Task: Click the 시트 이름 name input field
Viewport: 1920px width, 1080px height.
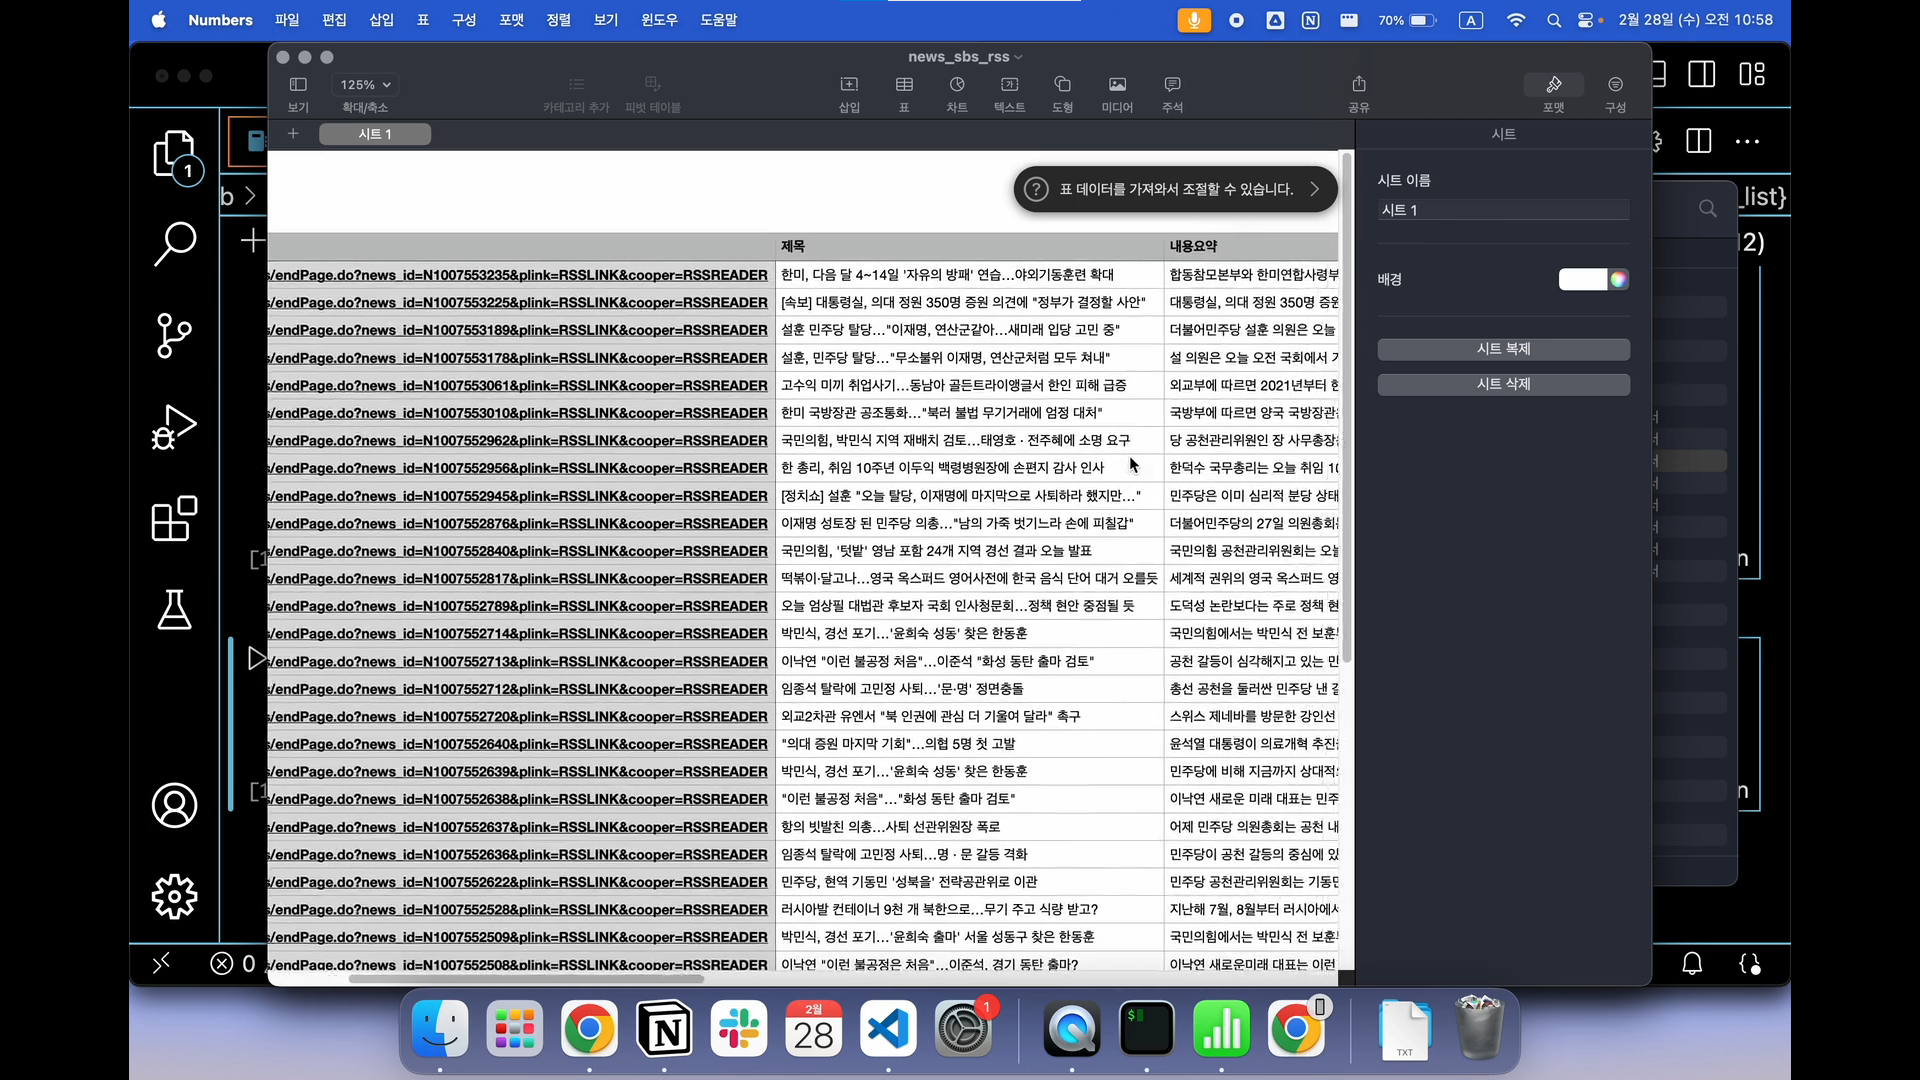Action: (1503, 210)
